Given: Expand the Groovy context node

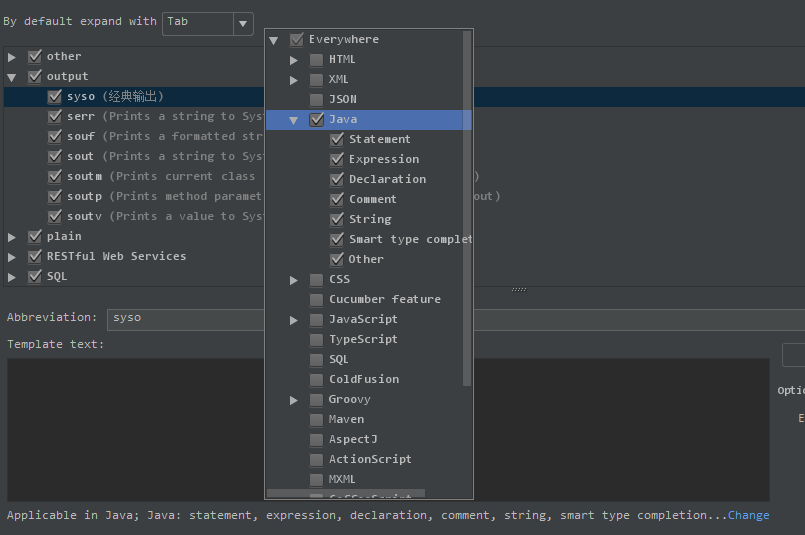Looking at the screenshot, I should coord(294,400).
